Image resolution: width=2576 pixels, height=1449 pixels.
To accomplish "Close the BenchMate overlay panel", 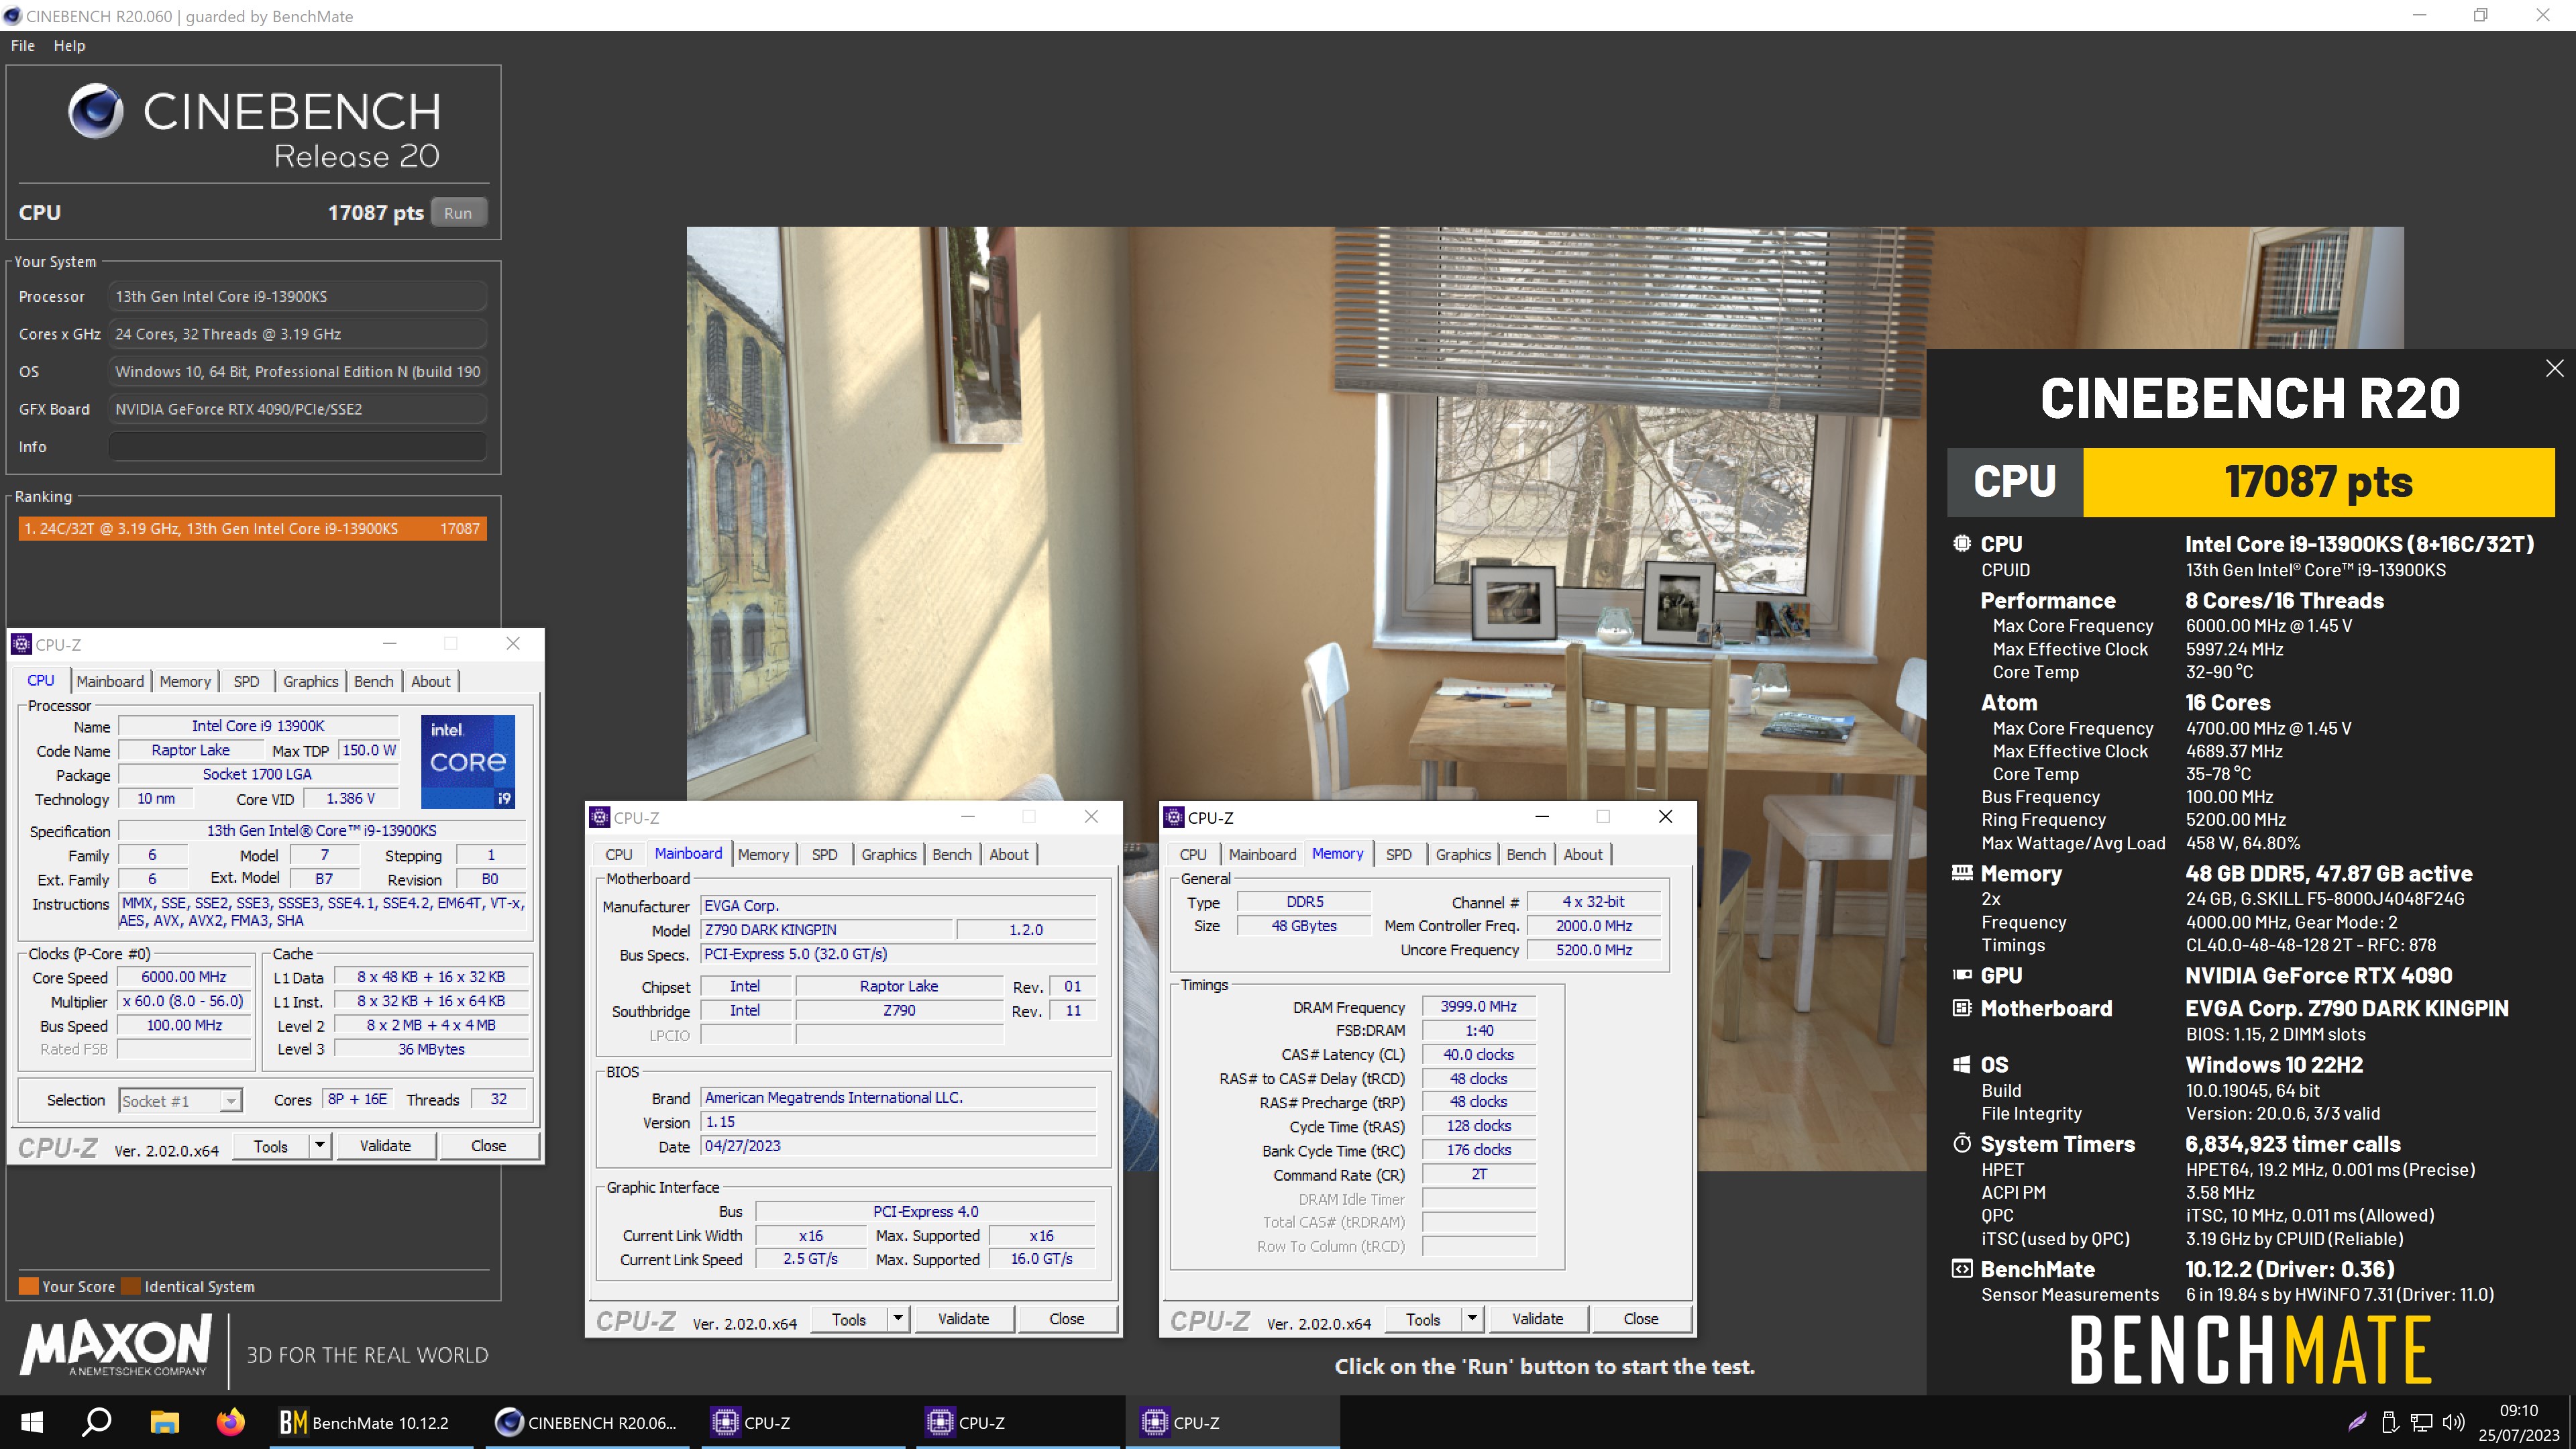I will 2554,368.
